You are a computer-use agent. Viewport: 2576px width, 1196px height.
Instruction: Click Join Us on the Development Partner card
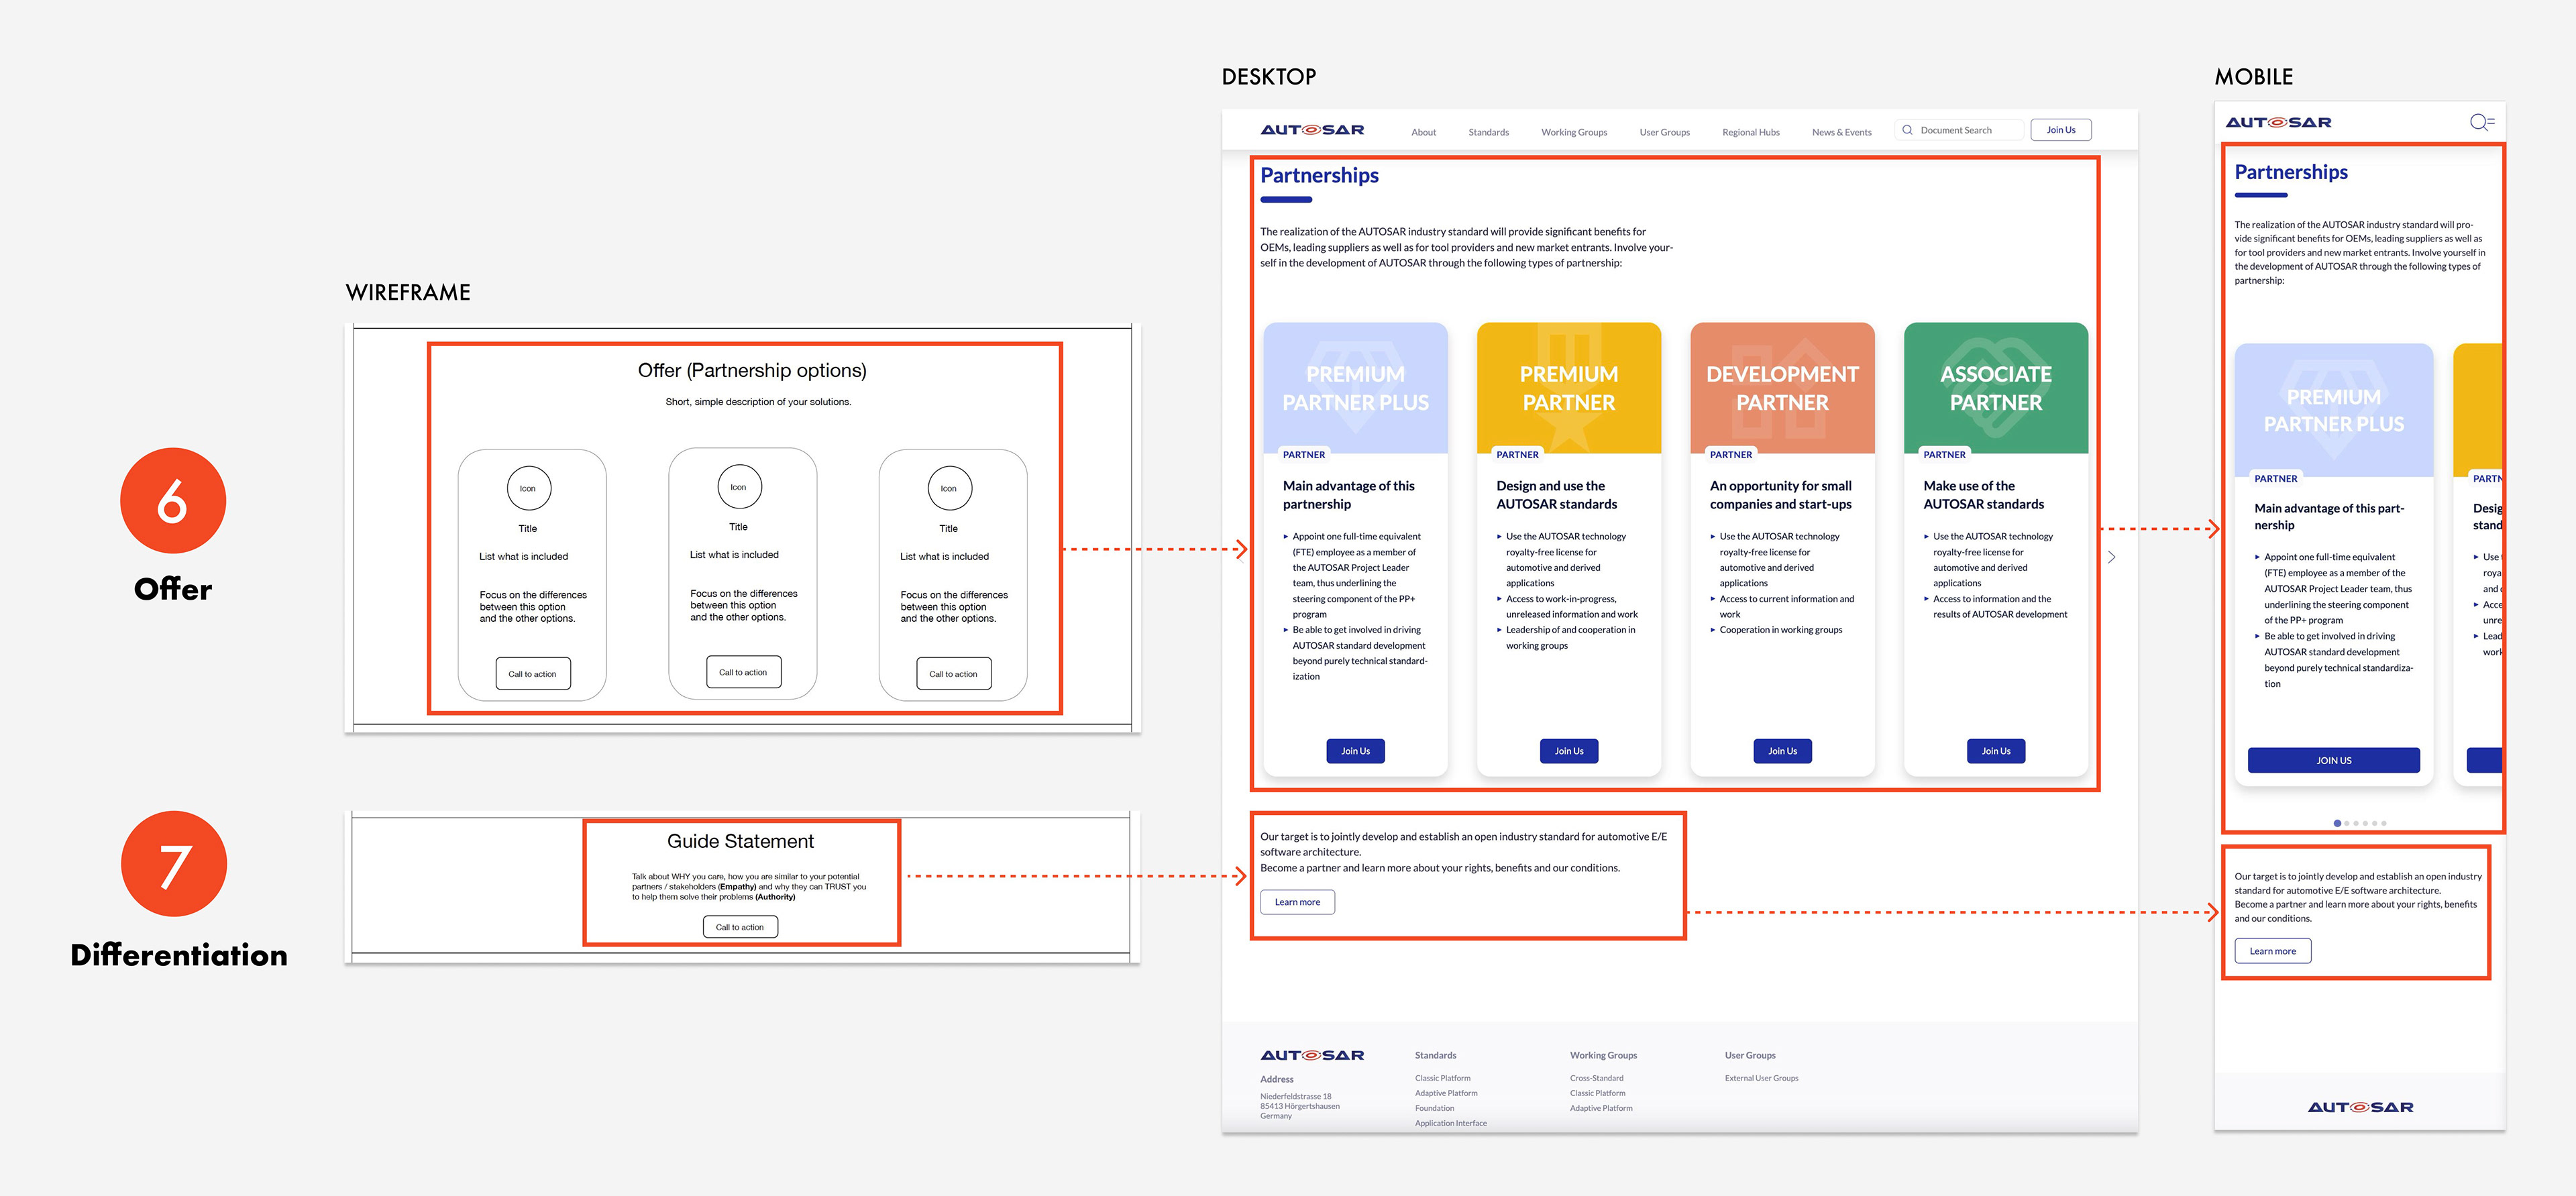(x=1782, y=751)
